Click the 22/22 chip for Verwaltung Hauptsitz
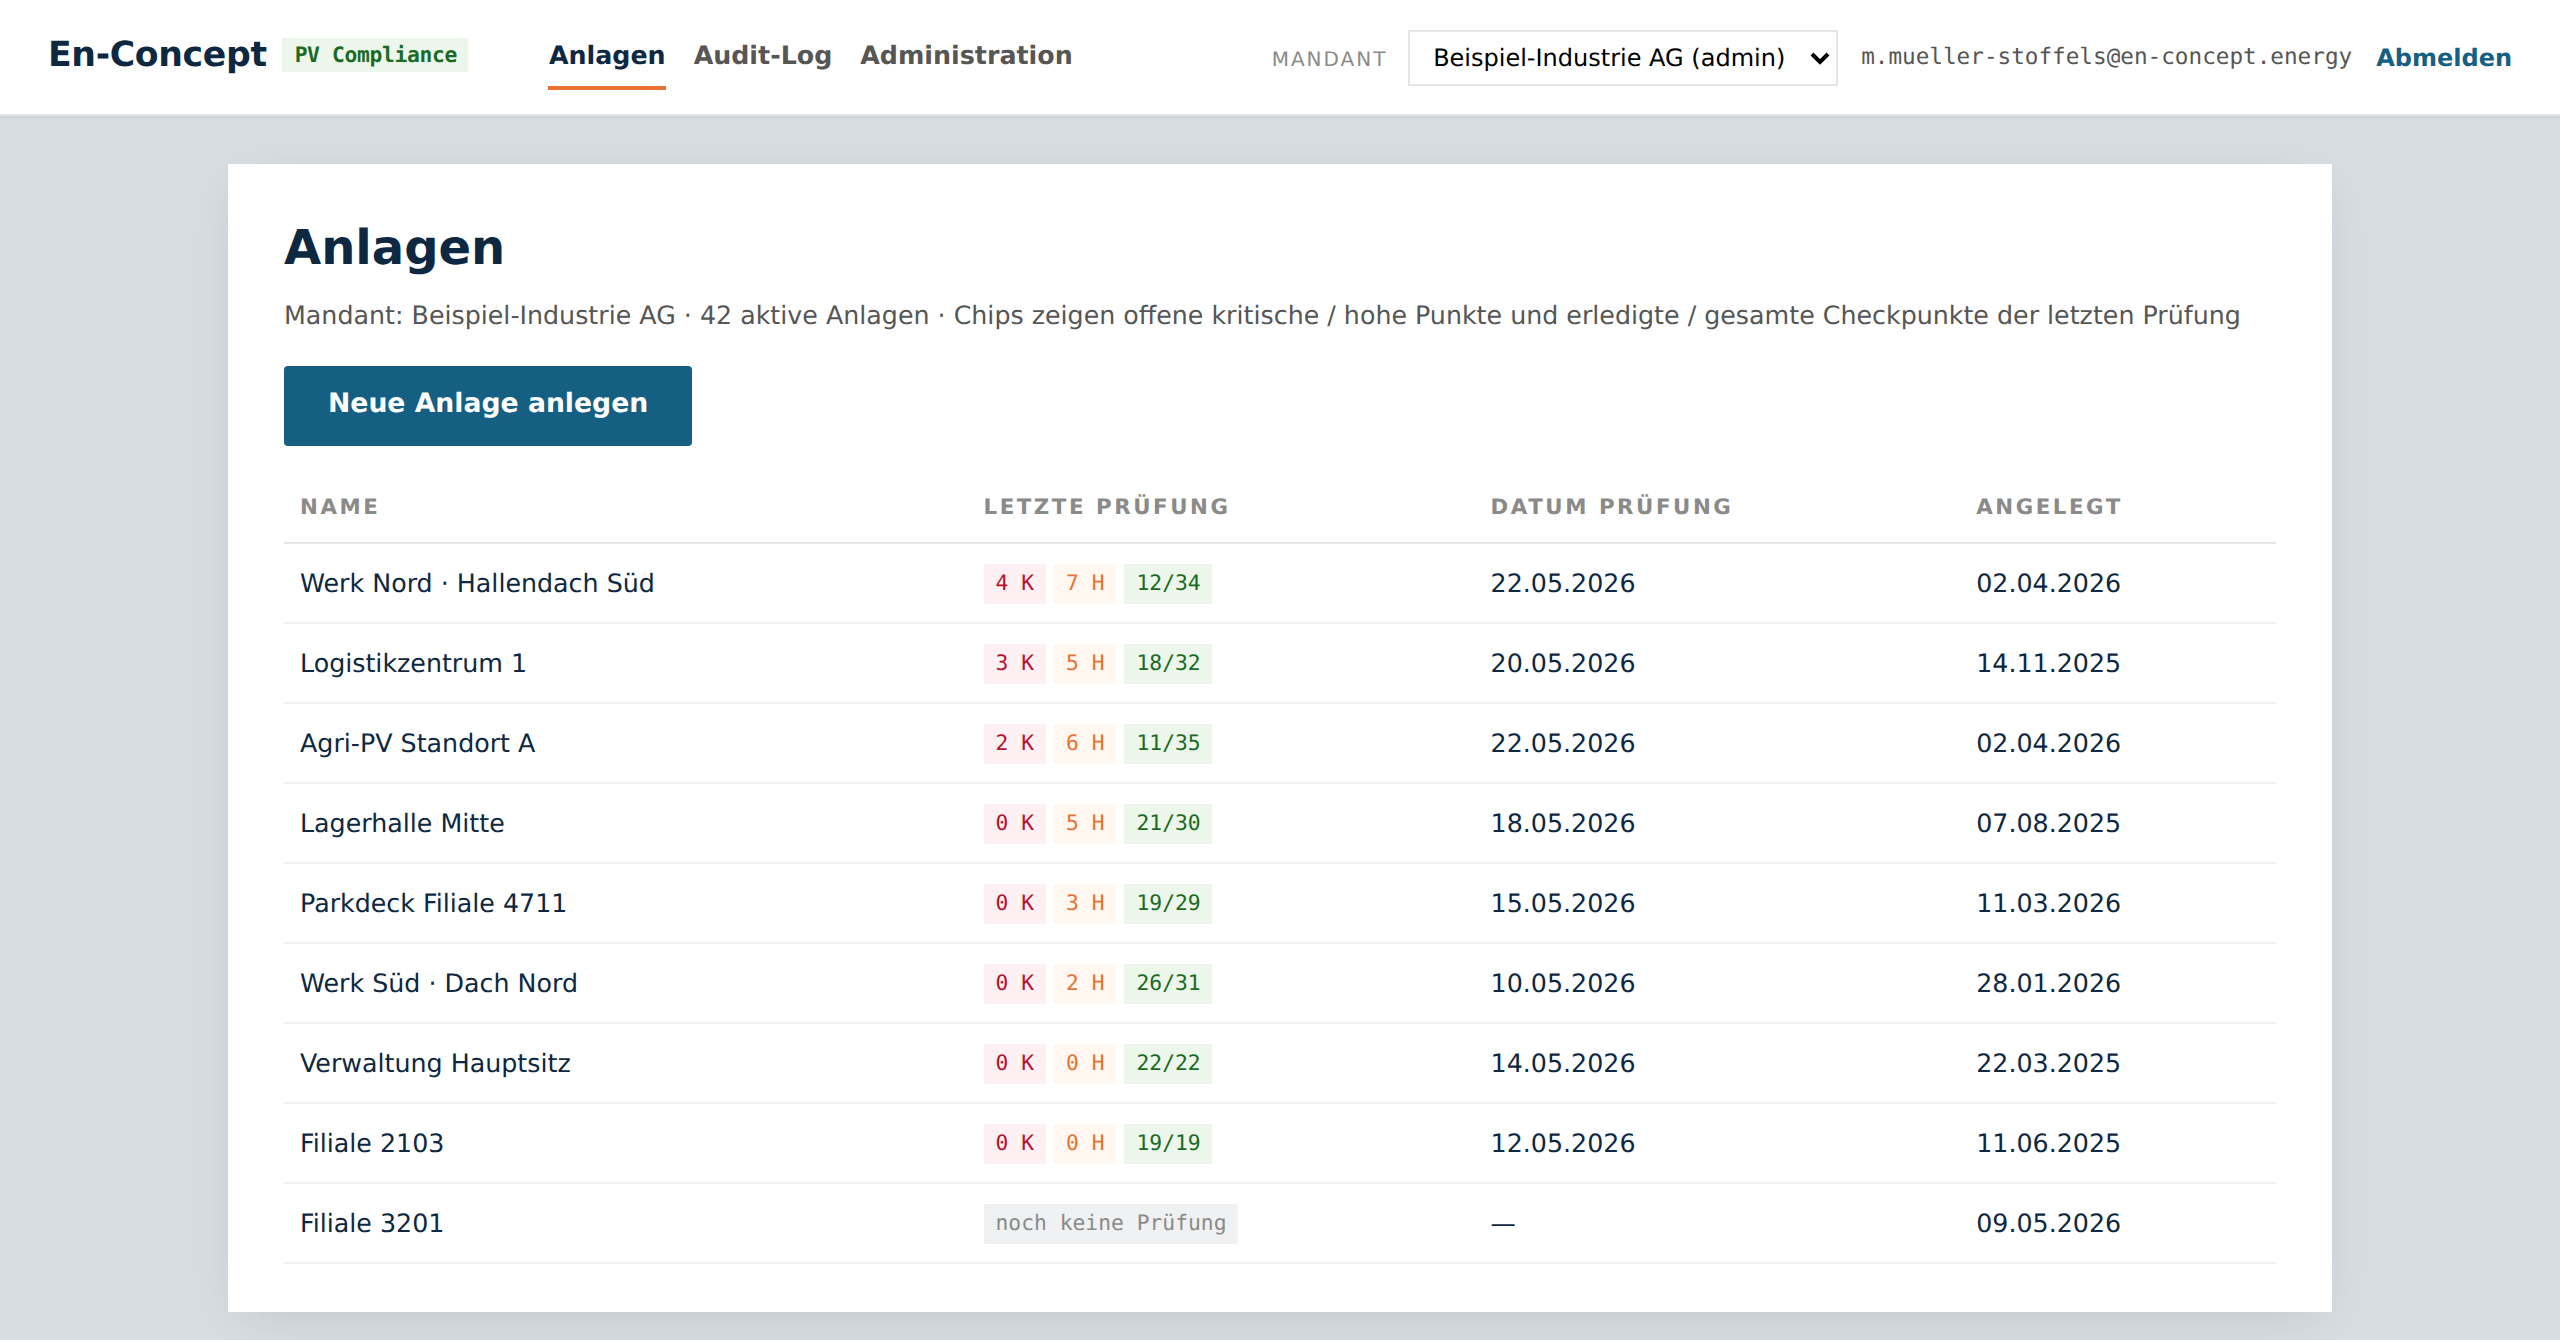Screen dimensions: 2560x1340 click(1168, 1063)
